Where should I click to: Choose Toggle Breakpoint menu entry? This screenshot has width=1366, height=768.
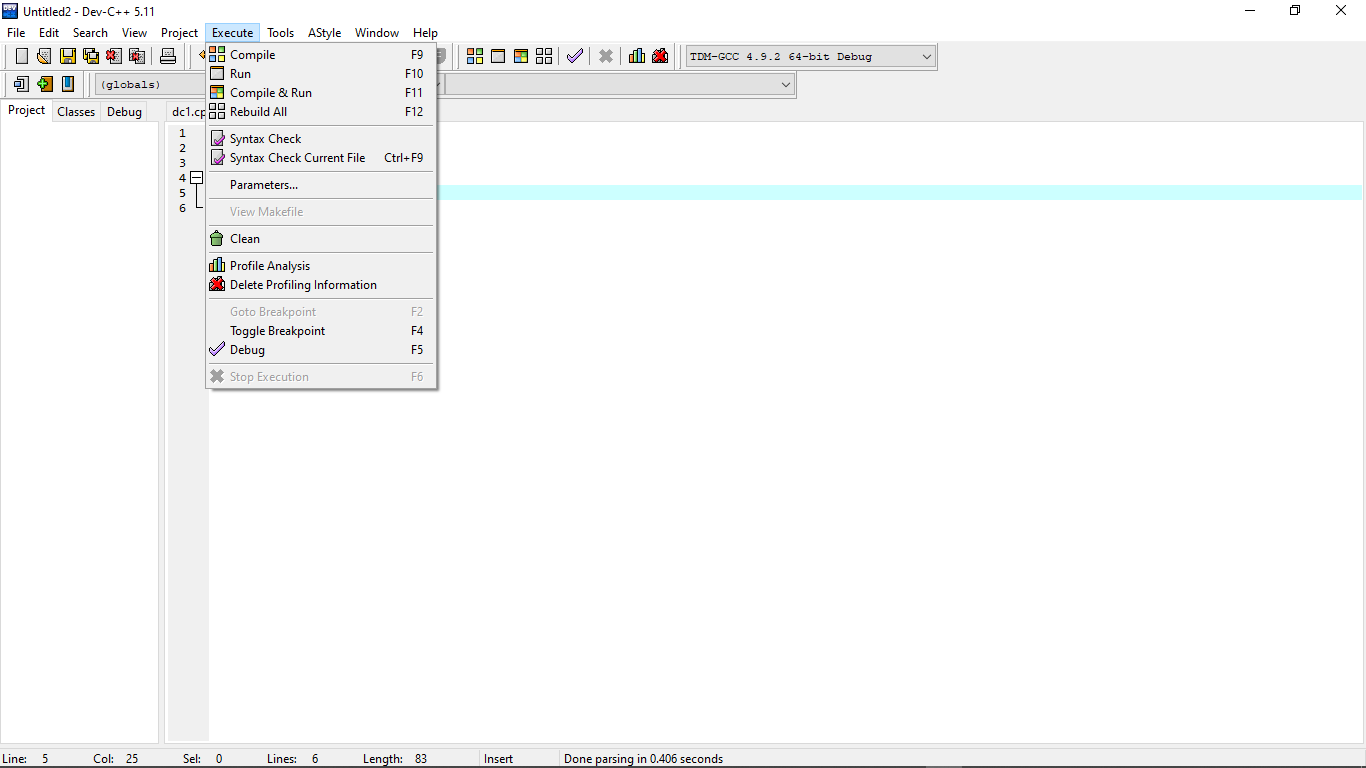point(320,331)
